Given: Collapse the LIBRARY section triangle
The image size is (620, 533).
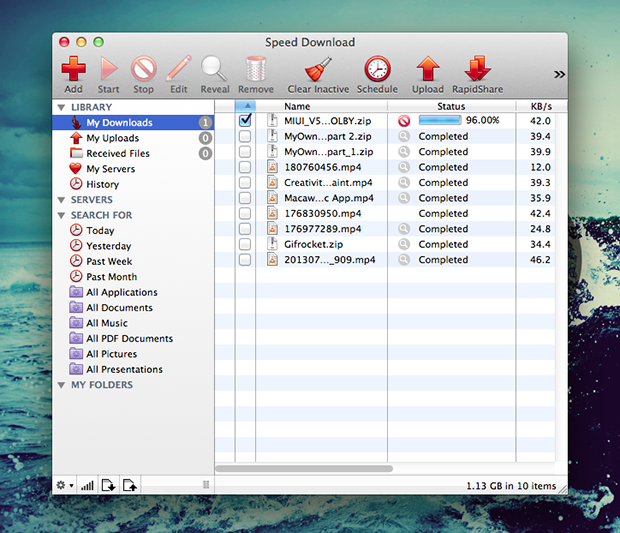Looking at the screenshot, I should coord(61,108).
